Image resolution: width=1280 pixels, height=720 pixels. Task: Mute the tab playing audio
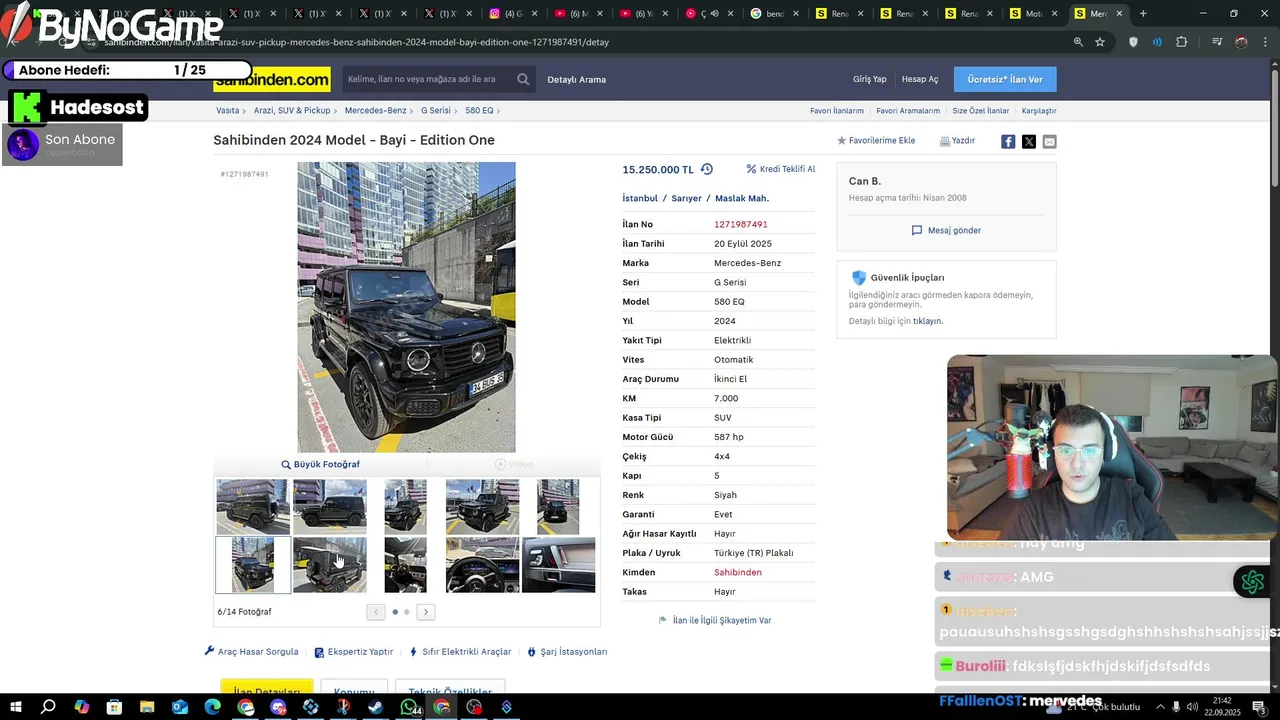coord(714,14)
